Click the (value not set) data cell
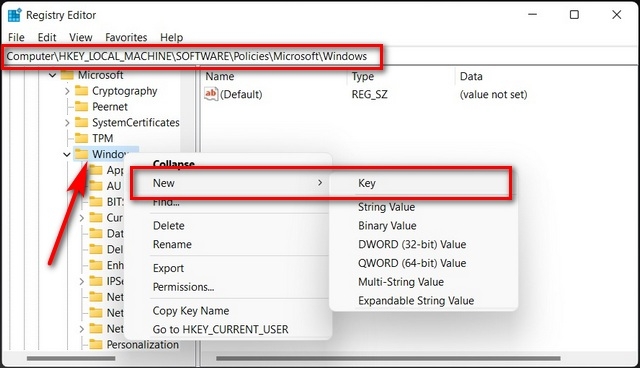The width and height of the screenshot is (640, 368). [493, 94]
